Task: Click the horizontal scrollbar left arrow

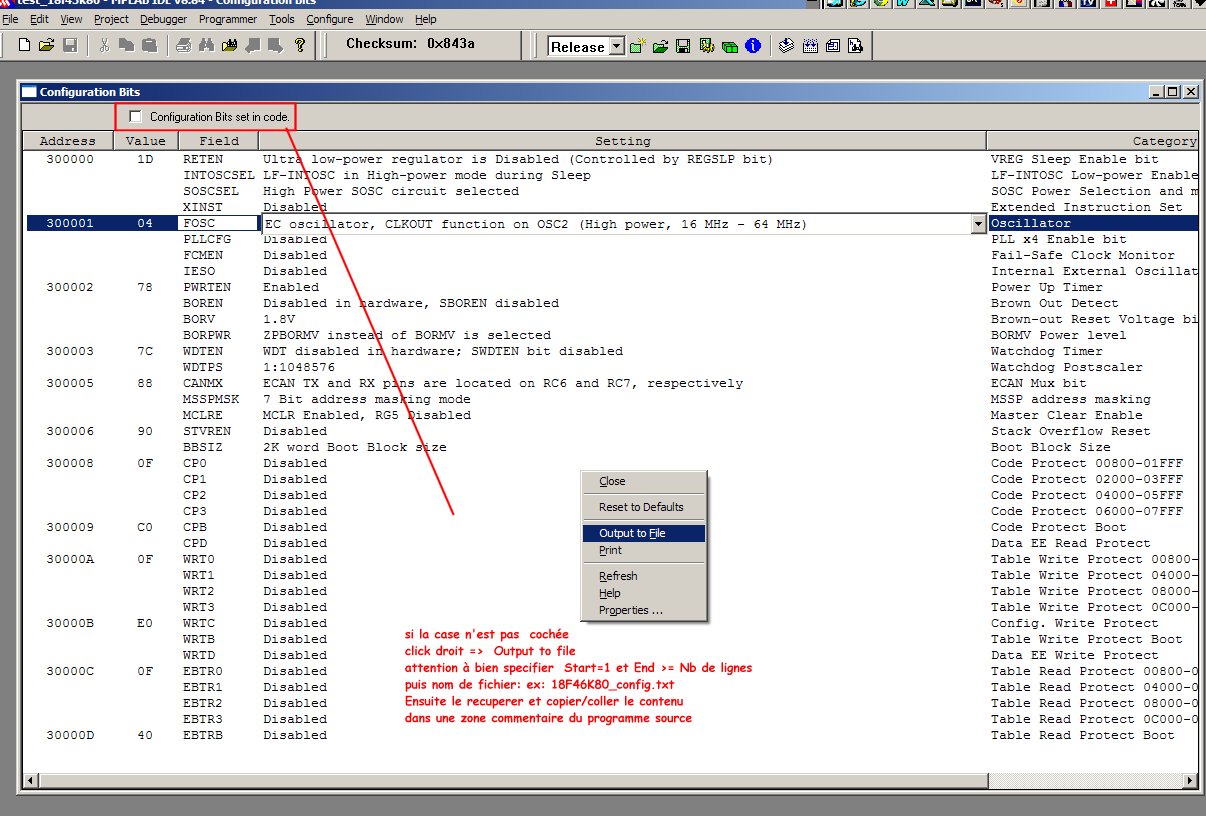Action: pos(32,780)
